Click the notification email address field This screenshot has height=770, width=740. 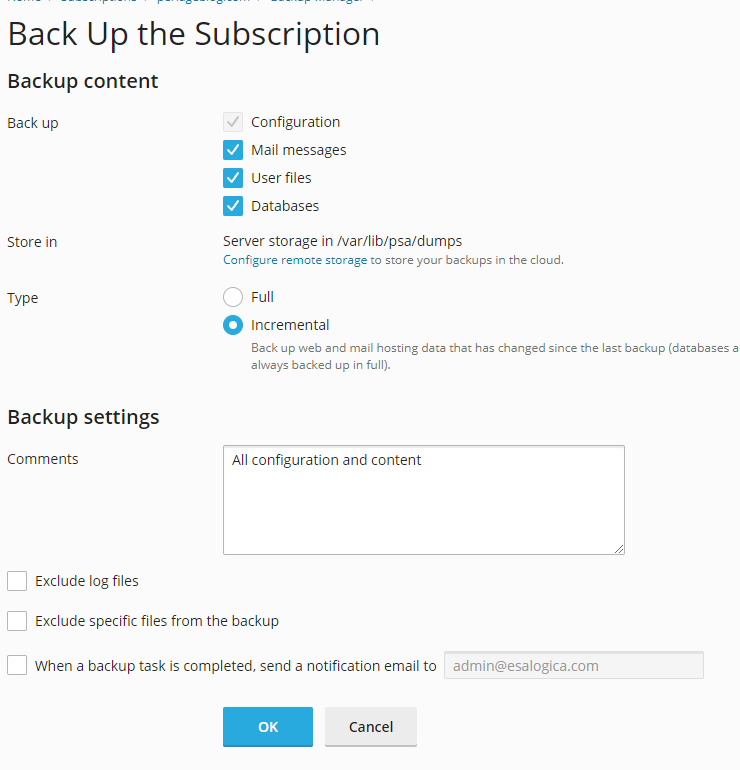573,665
